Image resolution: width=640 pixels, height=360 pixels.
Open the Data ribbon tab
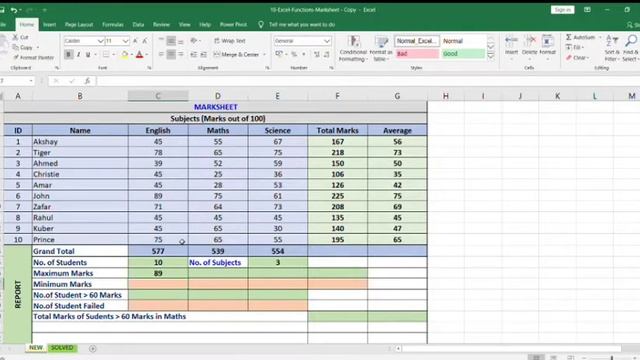[x=138, y=24]
